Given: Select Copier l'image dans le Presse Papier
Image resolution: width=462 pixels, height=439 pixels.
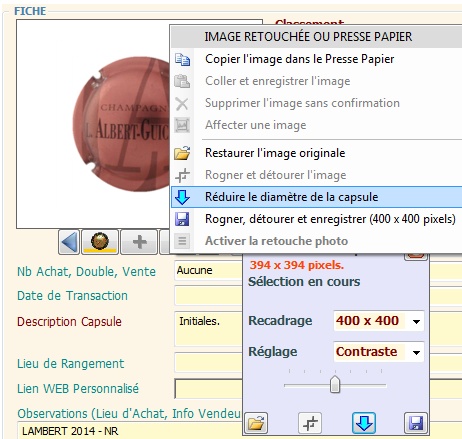Looking at the screenshot, I should tap(316, 59).
